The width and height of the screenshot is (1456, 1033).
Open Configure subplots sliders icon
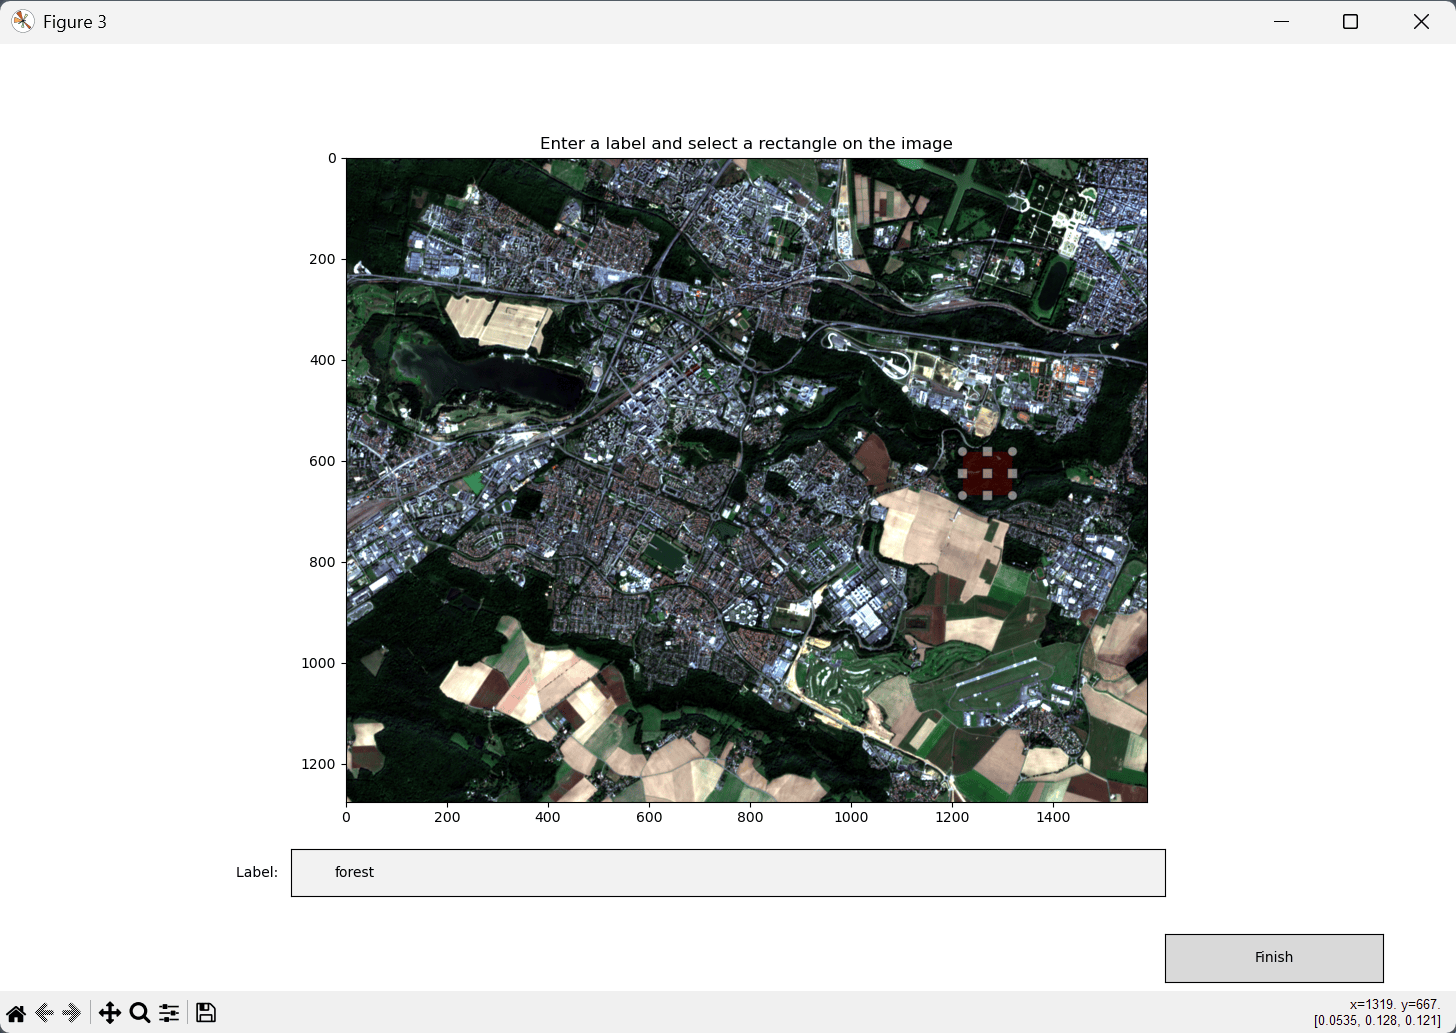point(169,1013)
